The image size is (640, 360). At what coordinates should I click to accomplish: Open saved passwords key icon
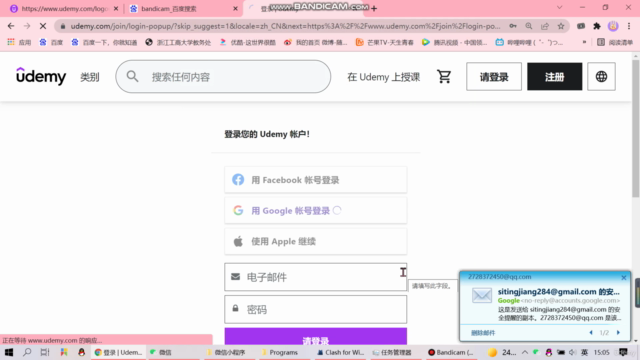click(513, 26)
